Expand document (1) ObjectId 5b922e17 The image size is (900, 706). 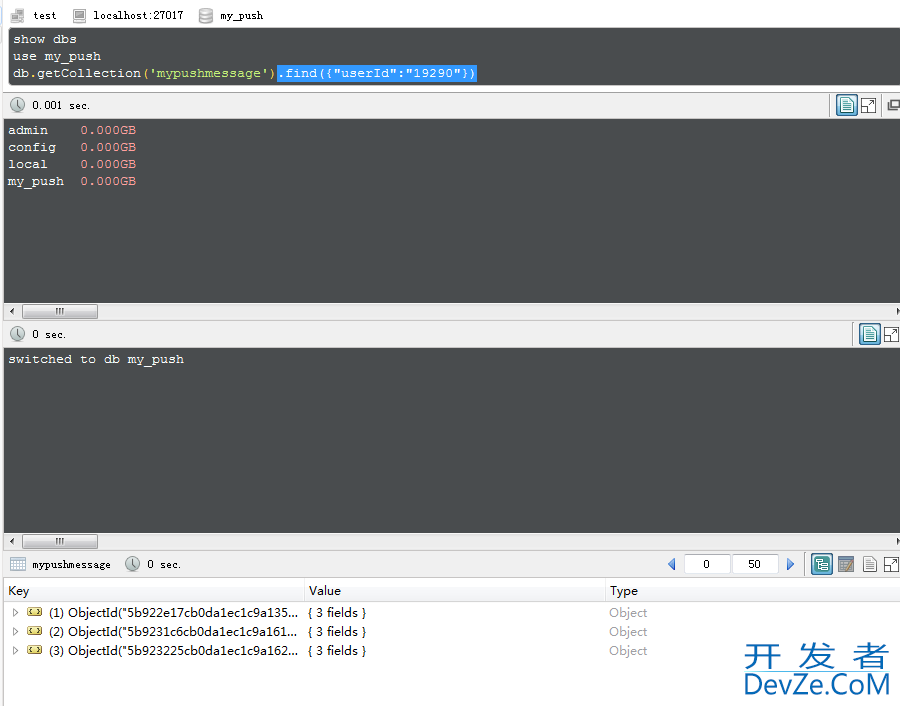click(15, 612)
